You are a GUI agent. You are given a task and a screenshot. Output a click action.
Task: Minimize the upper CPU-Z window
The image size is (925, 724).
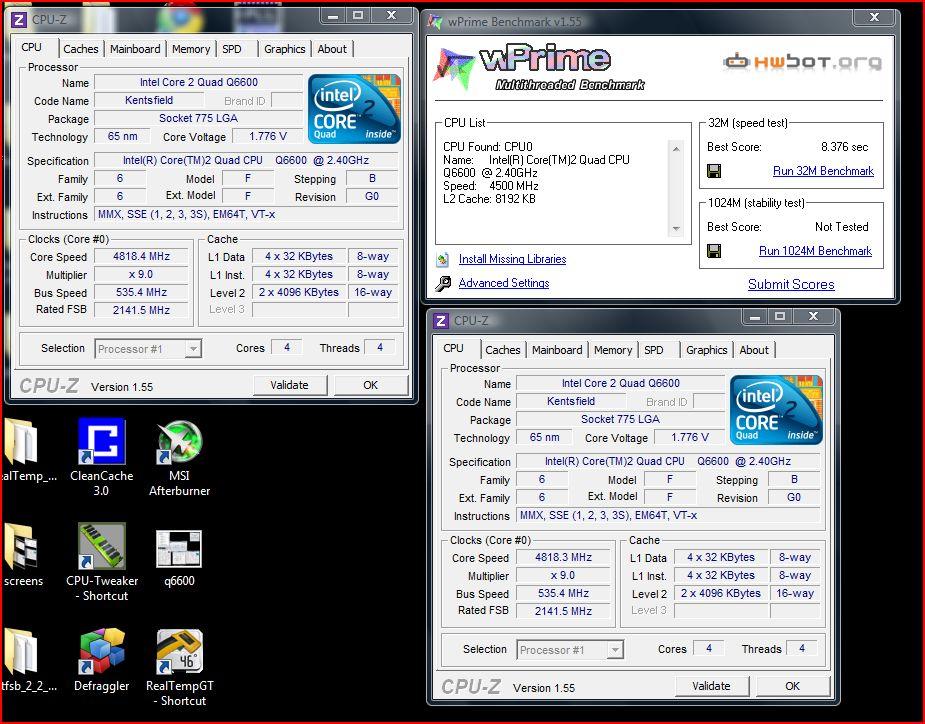(x=333, y=16)
